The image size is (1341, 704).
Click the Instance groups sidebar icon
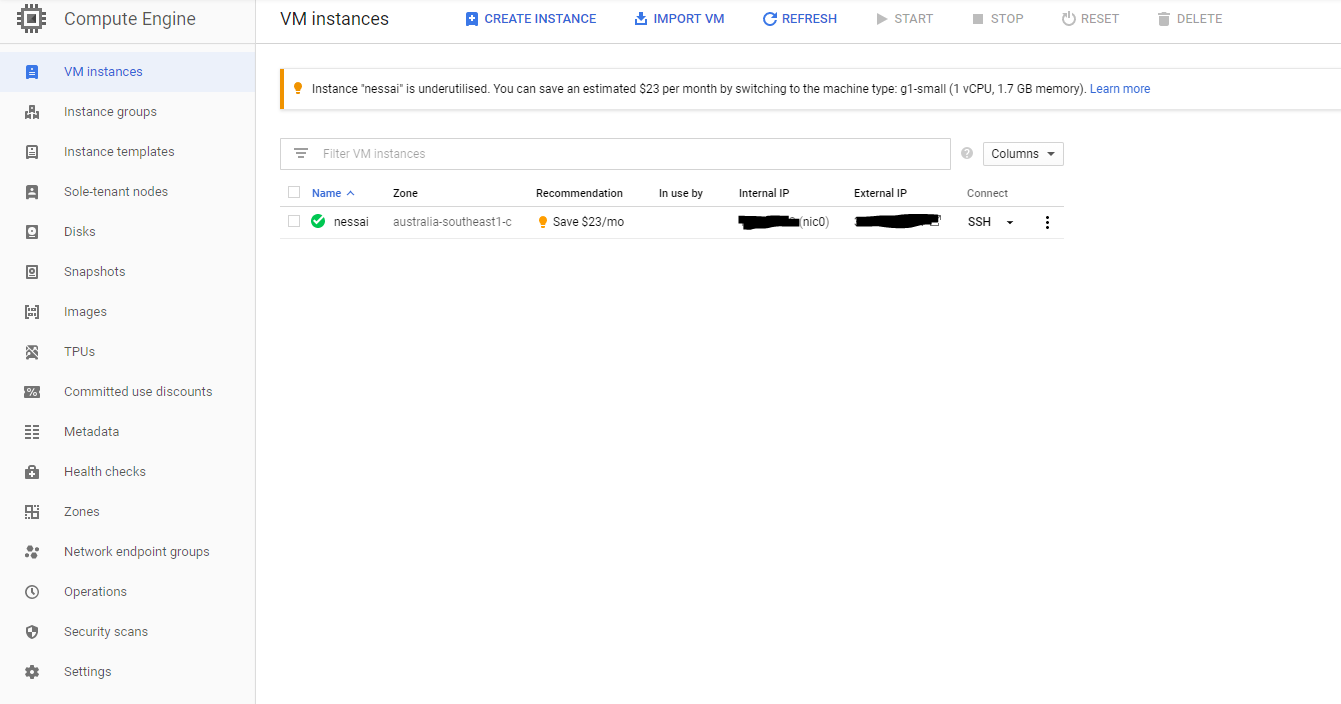[32, 112]
